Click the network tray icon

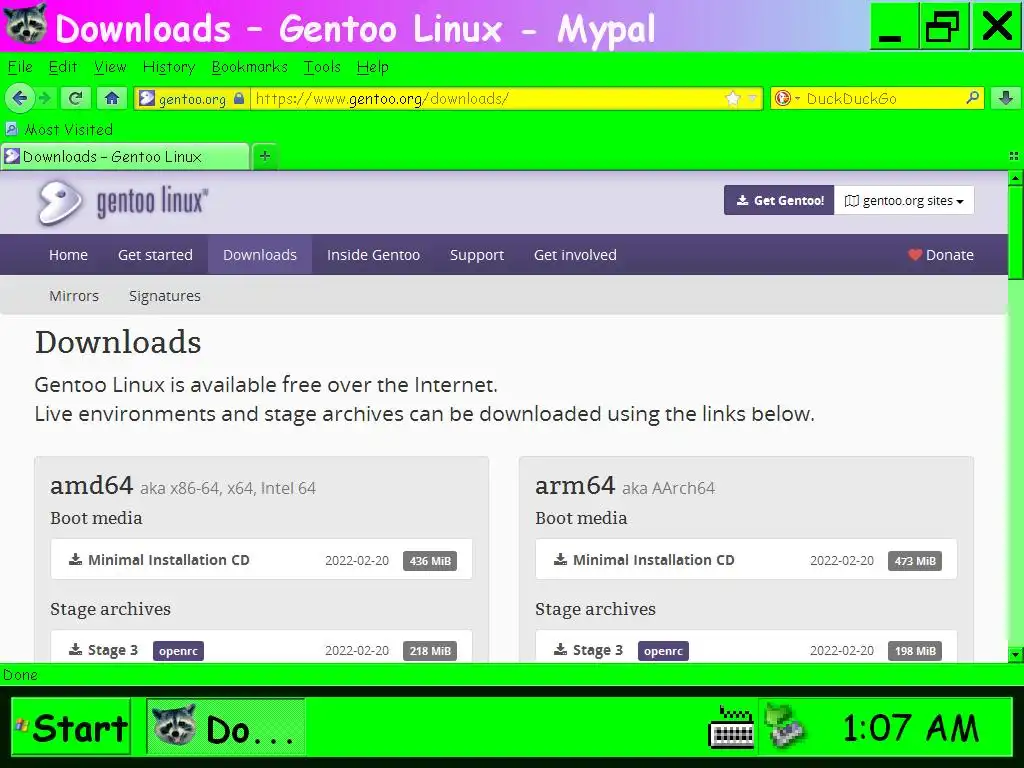point(786,726)
